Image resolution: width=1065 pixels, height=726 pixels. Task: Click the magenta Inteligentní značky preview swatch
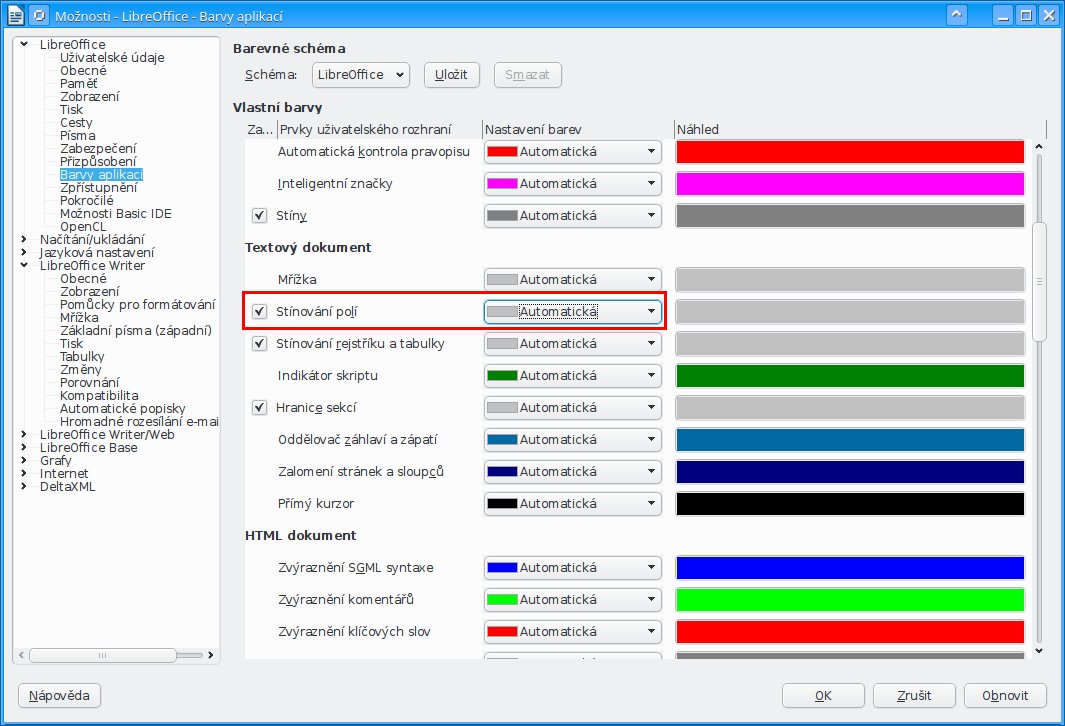(x=850, y=184)
